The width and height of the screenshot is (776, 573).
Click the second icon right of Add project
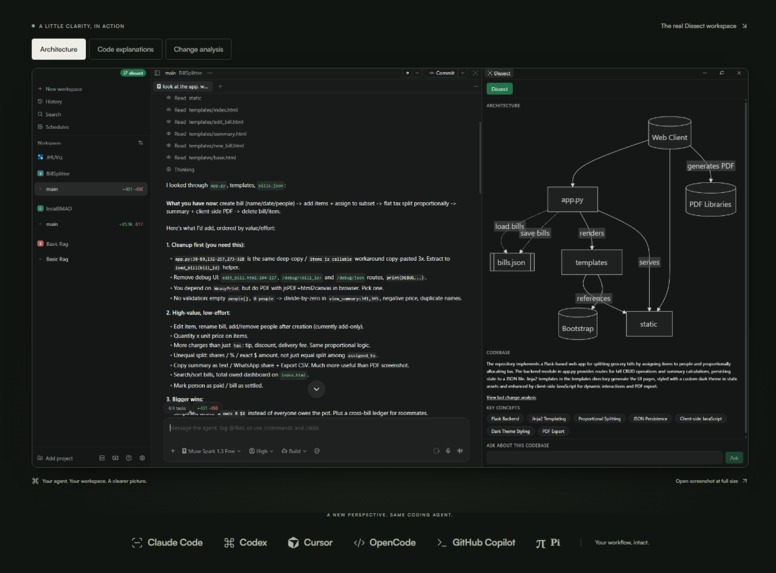115,458
